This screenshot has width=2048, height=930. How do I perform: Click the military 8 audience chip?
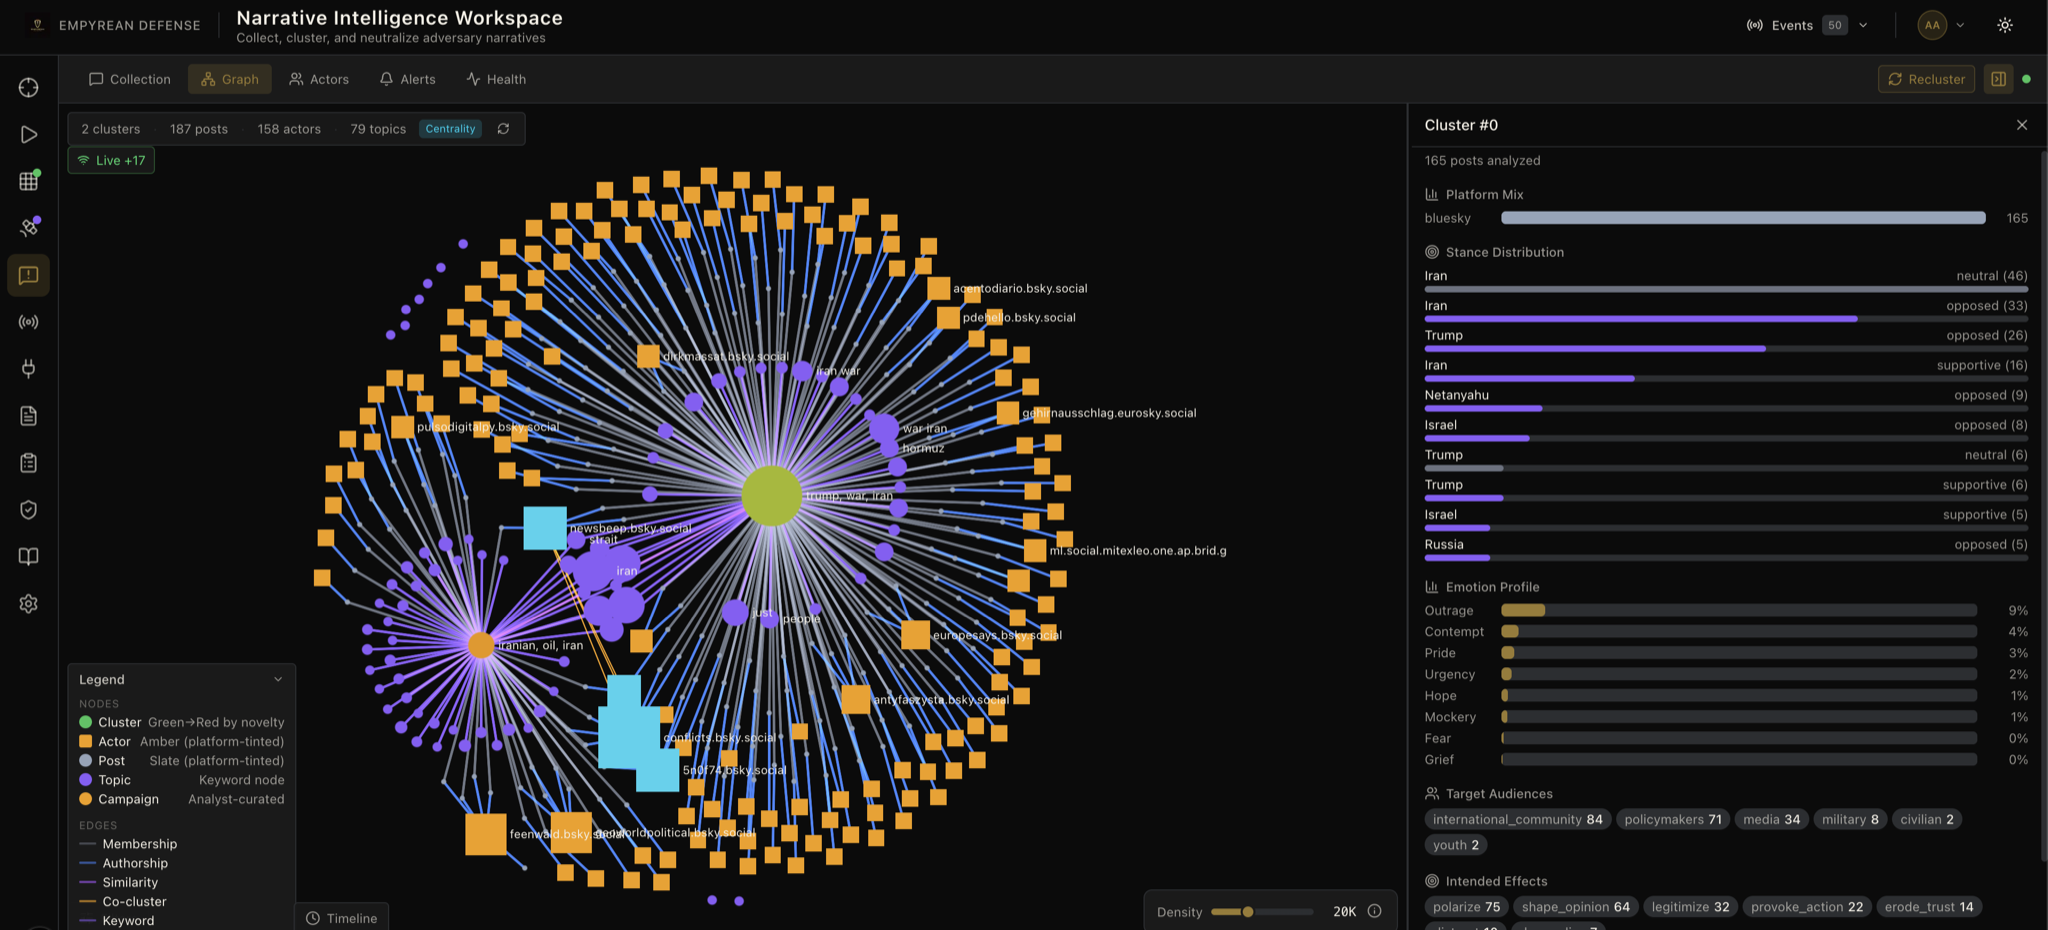click(1850, 819)
